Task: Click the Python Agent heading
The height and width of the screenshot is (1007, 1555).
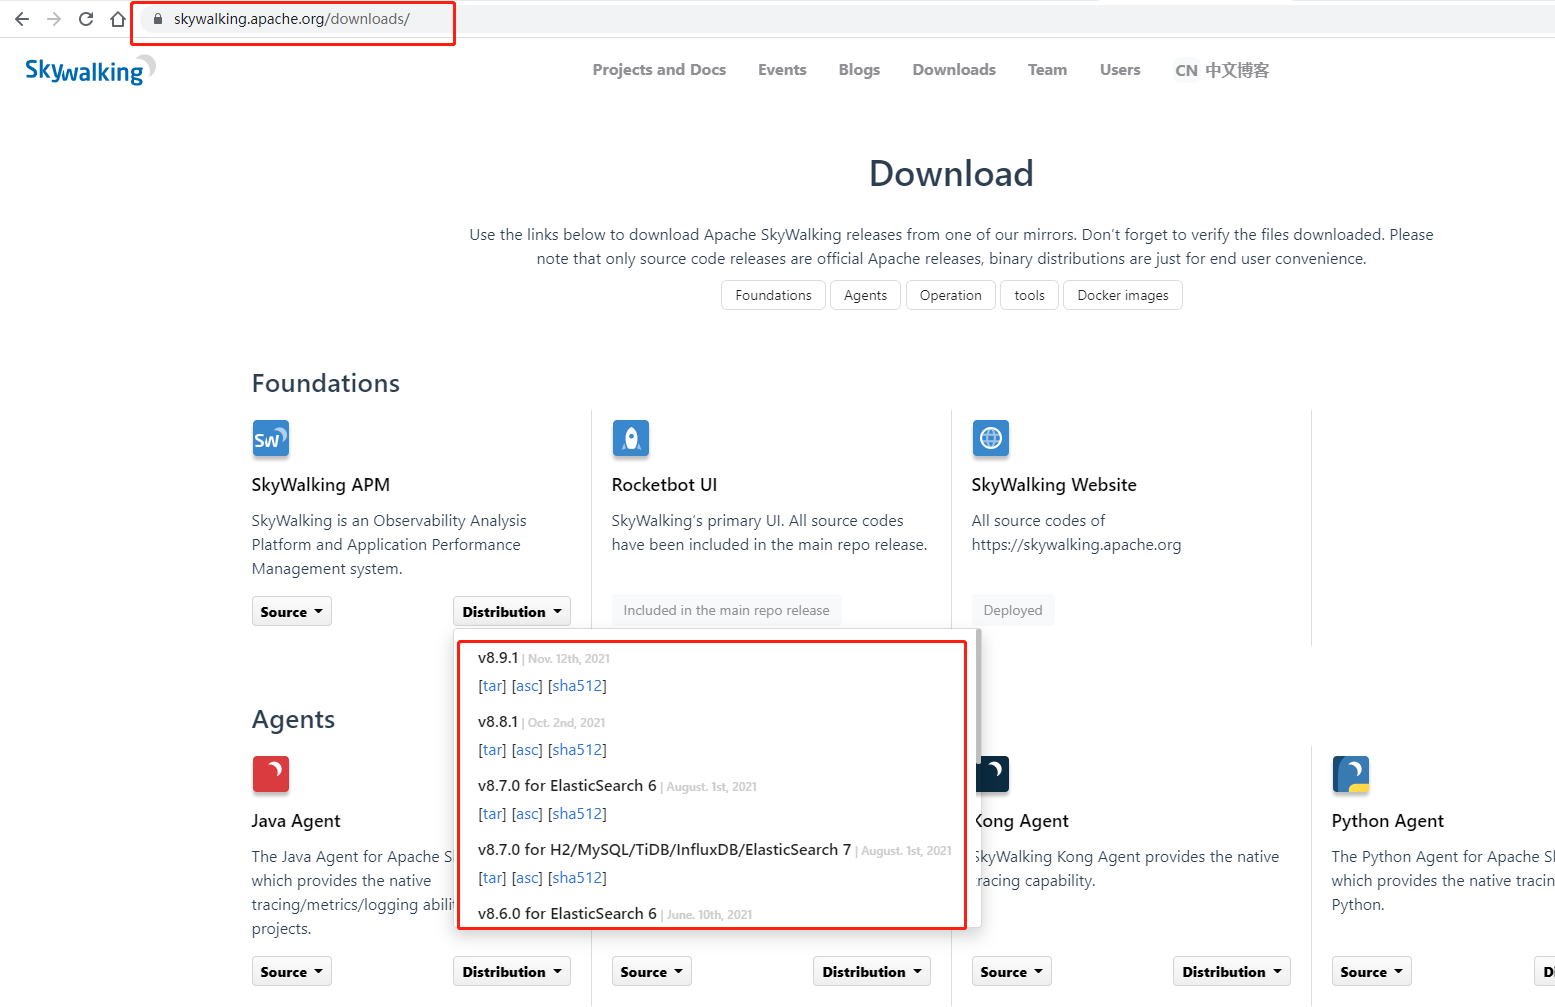Action: pyautogui.click(x=1387, y=821)
